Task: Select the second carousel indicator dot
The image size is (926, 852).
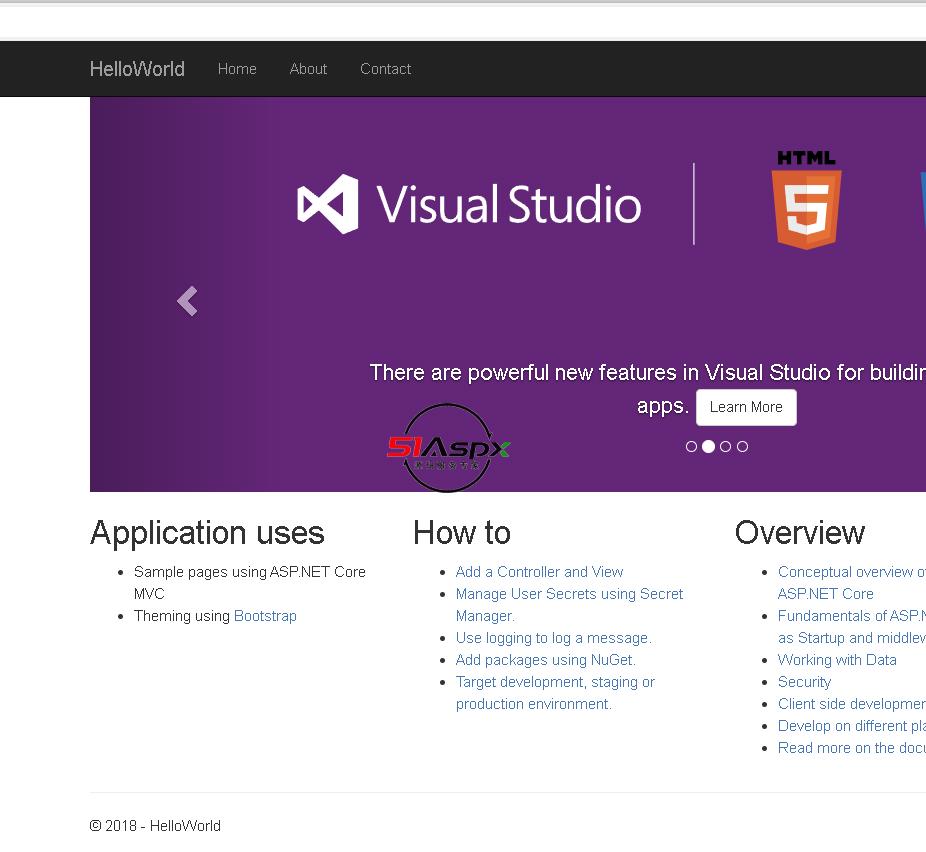Action: (x=708, y=447)
